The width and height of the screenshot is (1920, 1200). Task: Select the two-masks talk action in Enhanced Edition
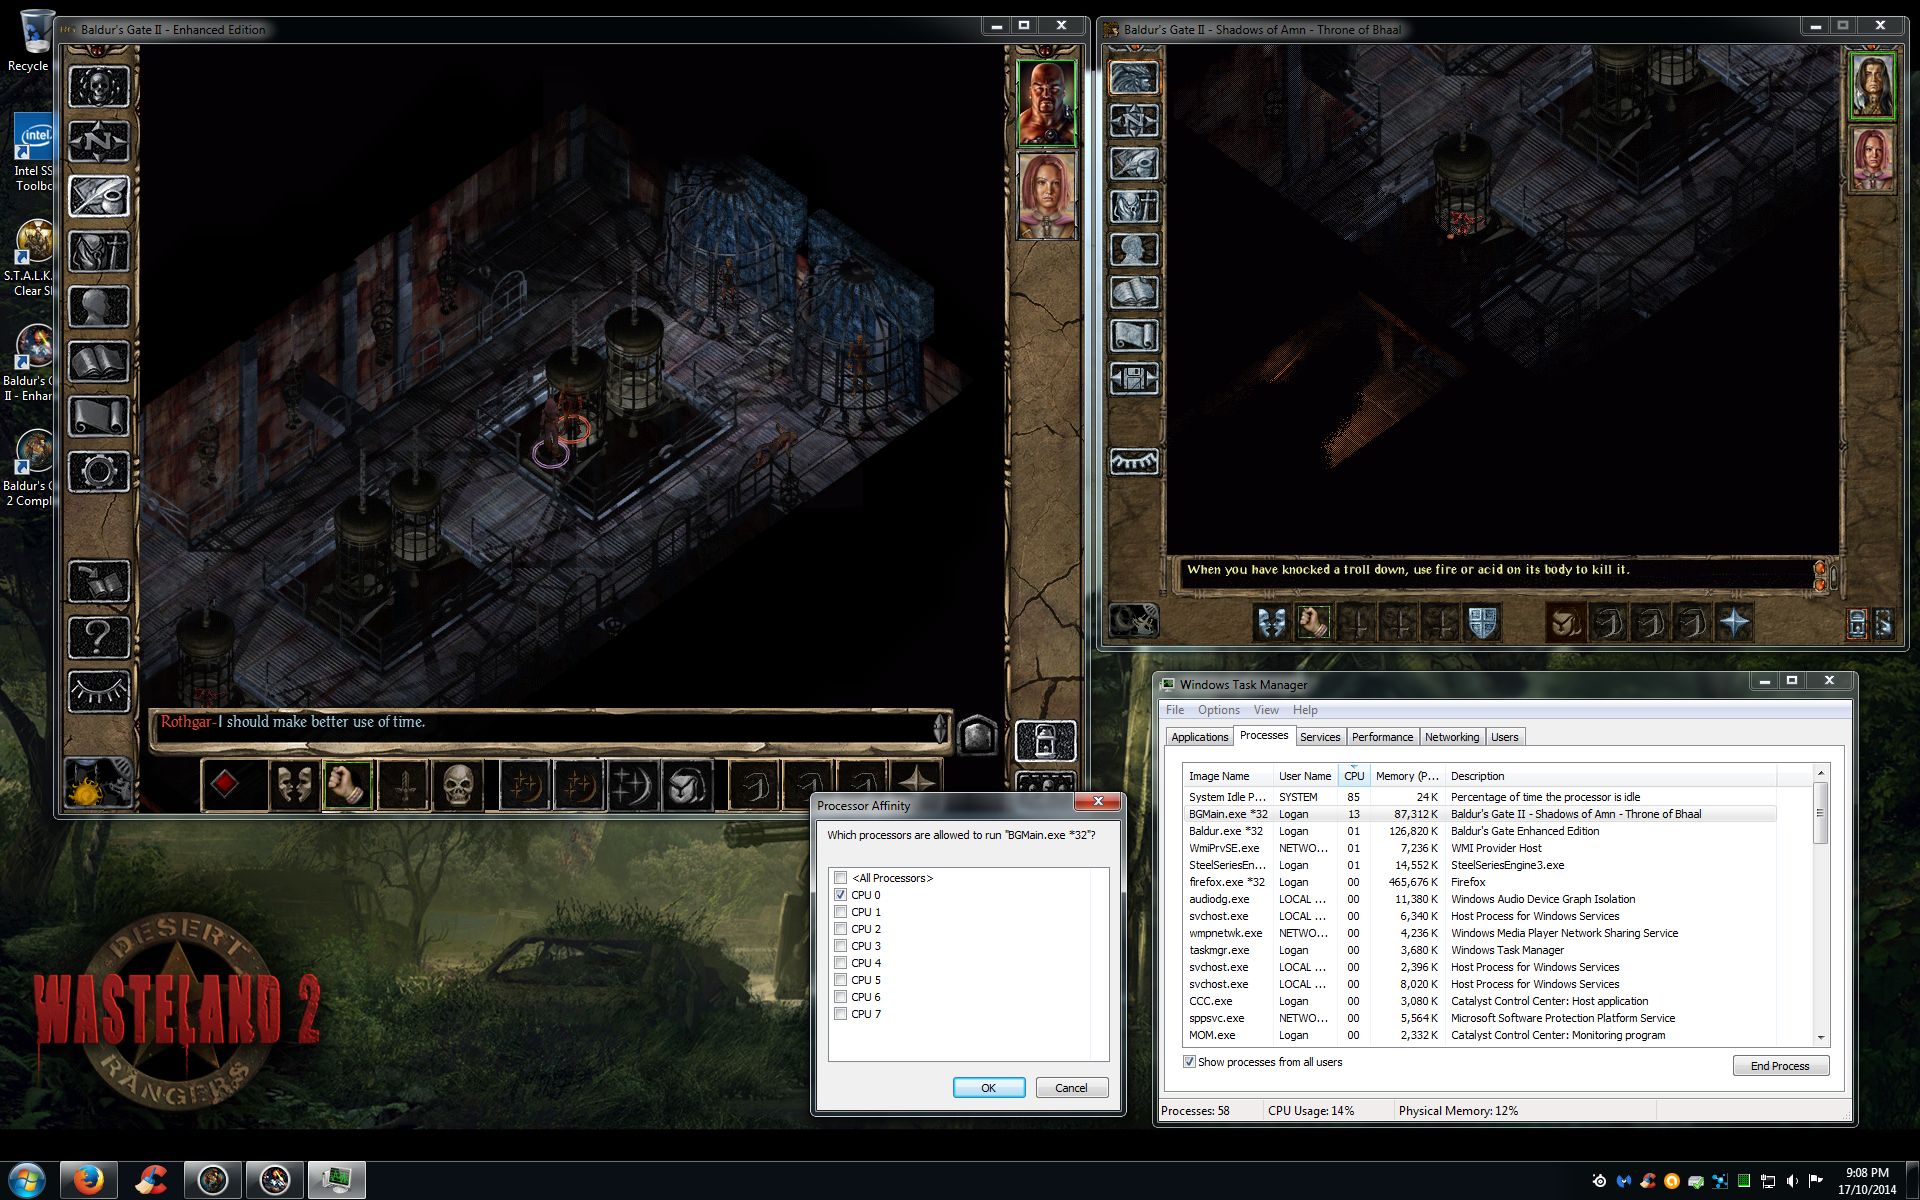[293, 784]
